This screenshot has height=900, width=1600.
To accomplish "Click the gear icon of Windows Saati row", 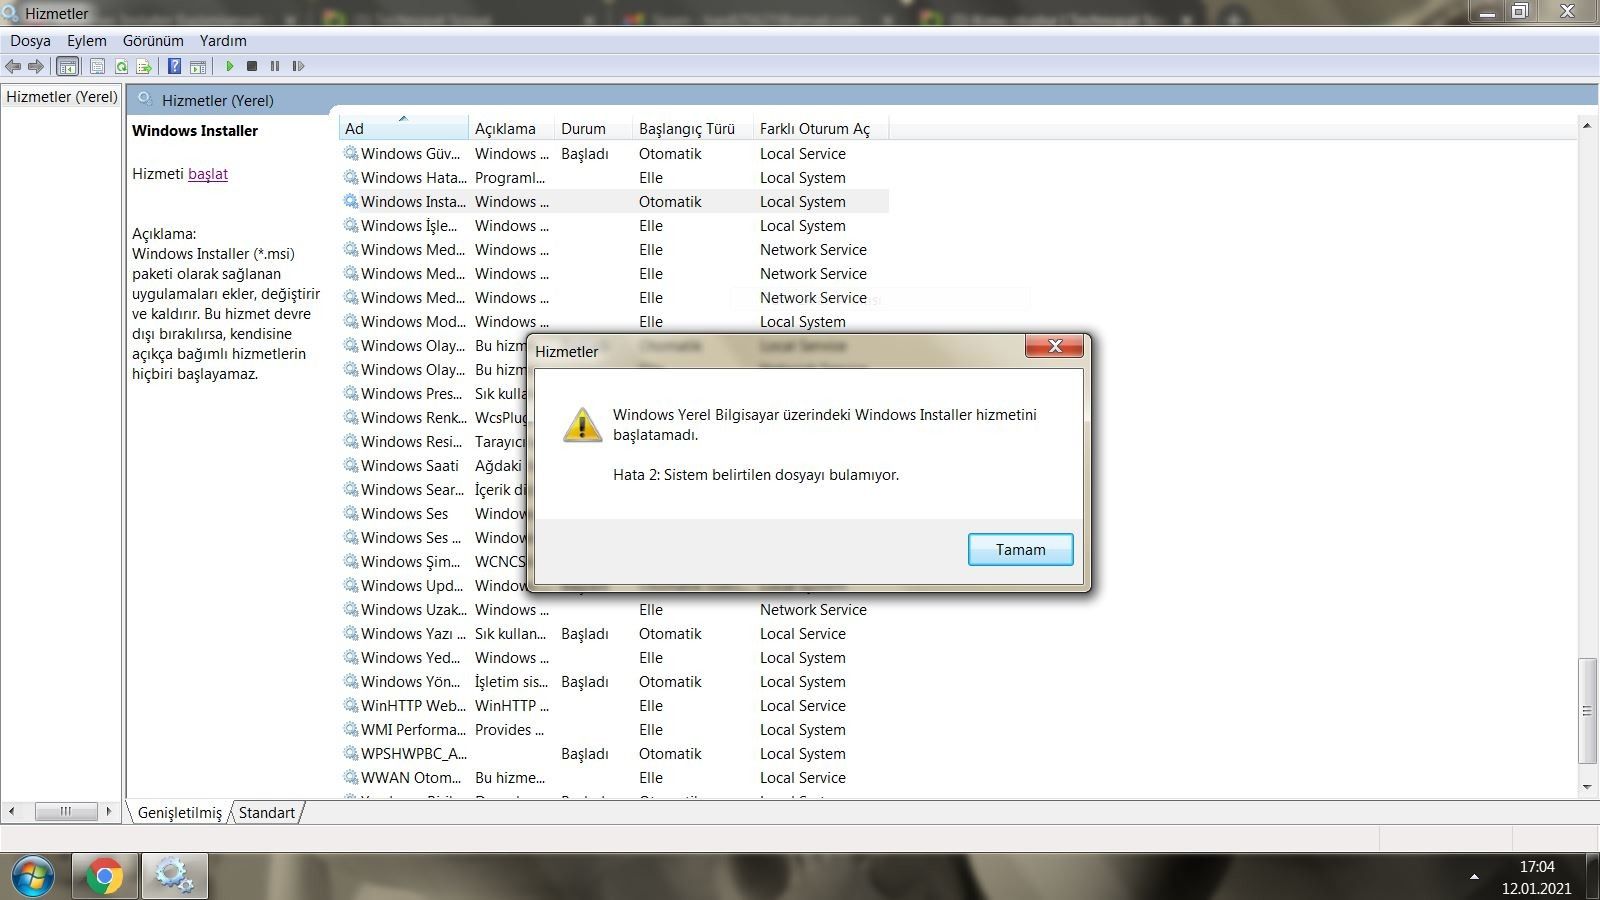I will 351,465.
